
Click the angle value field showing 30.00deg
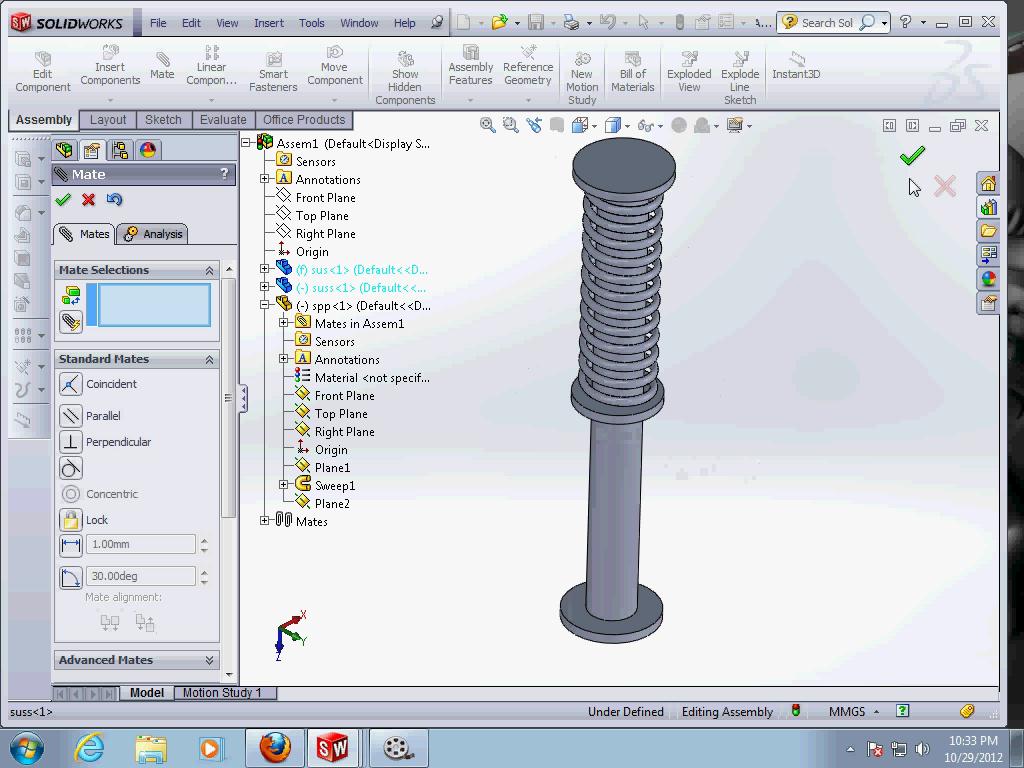(x=141, y=576)
